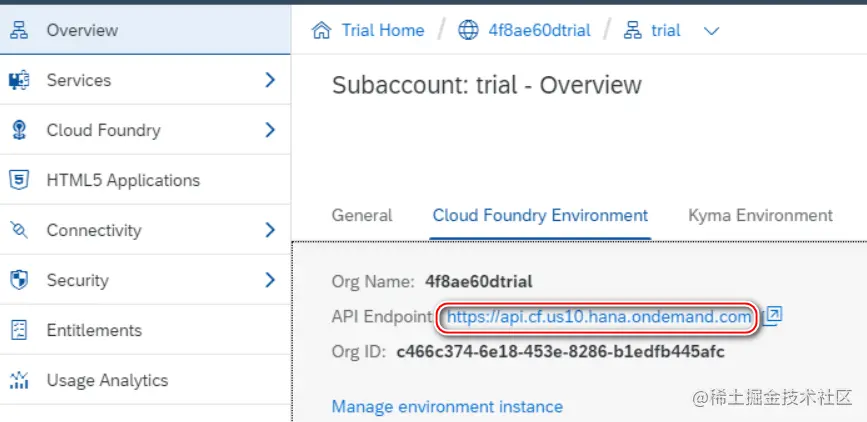Click the subaccount icon beside trial breadcrumb
The width and height of the screenshot is (867, 422).
click(633, 30)
